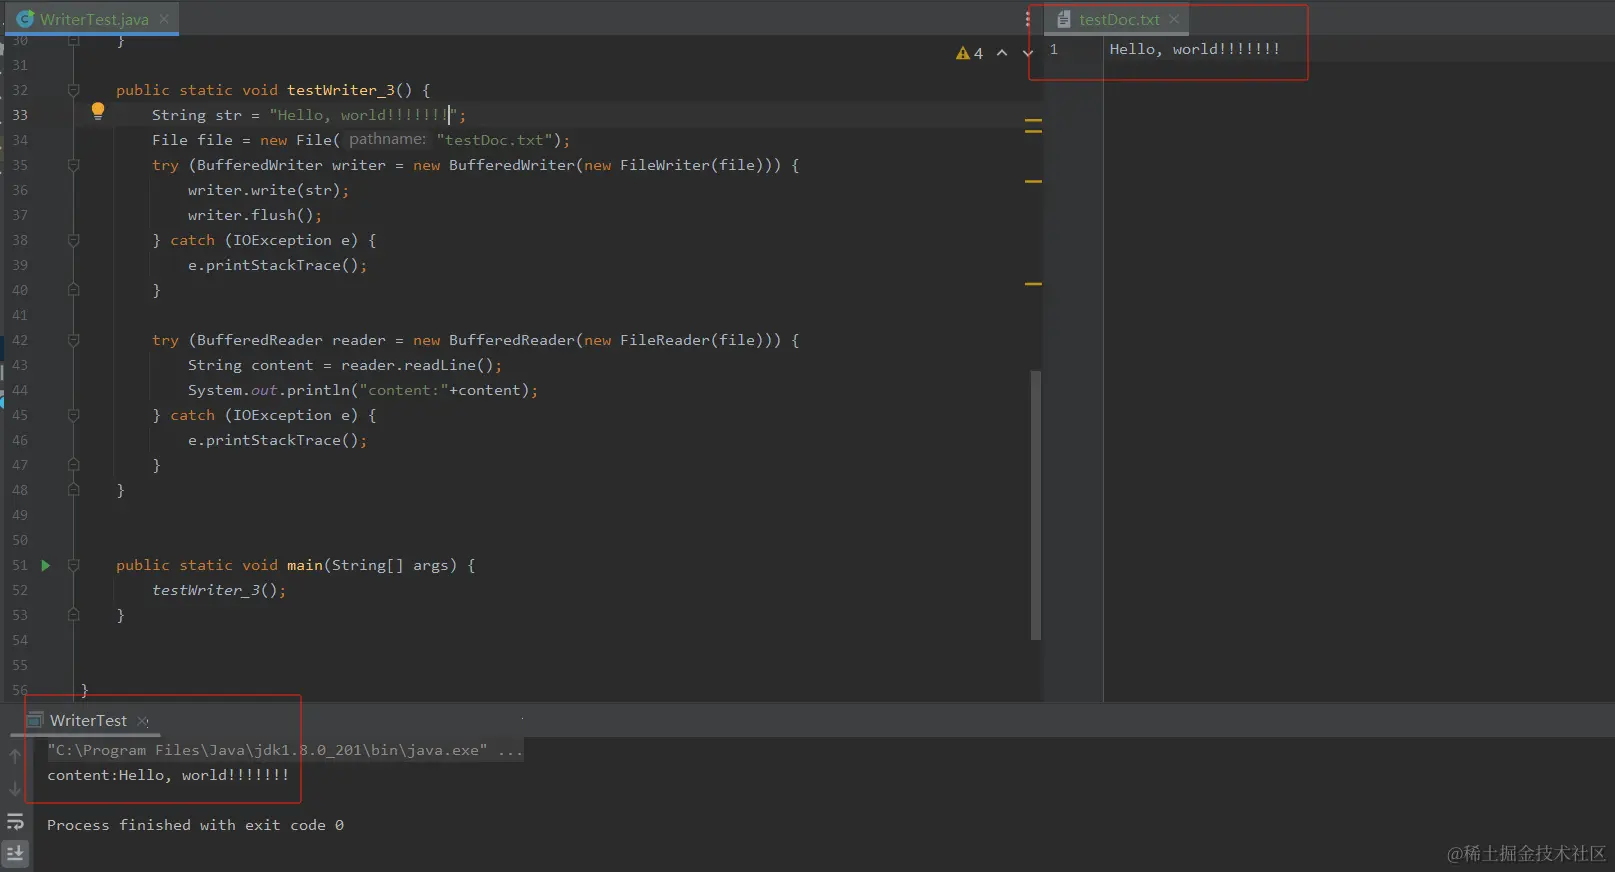Go to next highlighted error arrow
Image resolution: width=1615 pixels, height=872 pixels.
(1028, 53)
